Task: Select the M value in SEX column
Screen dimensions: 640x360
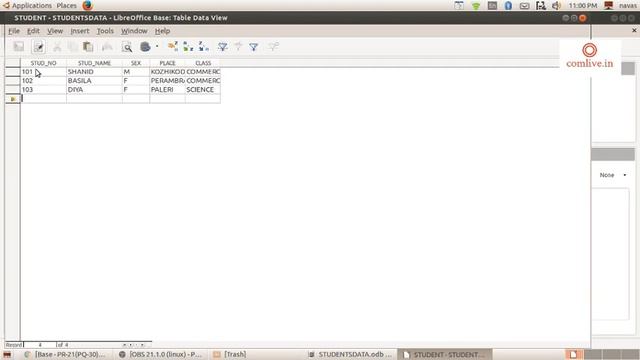Action: tap(136, 72)
